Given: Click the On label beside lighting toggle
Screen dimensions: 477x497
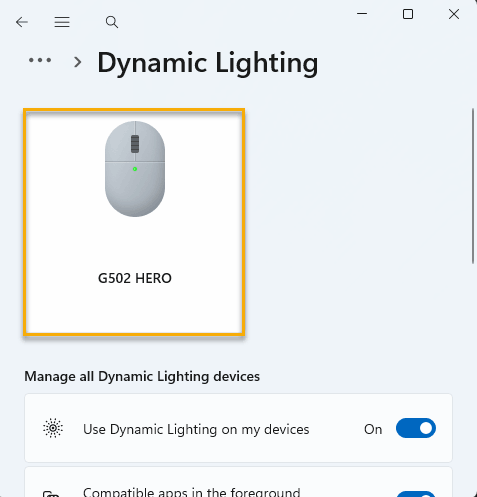Looking at the screenshot, I should coord(373,429).
